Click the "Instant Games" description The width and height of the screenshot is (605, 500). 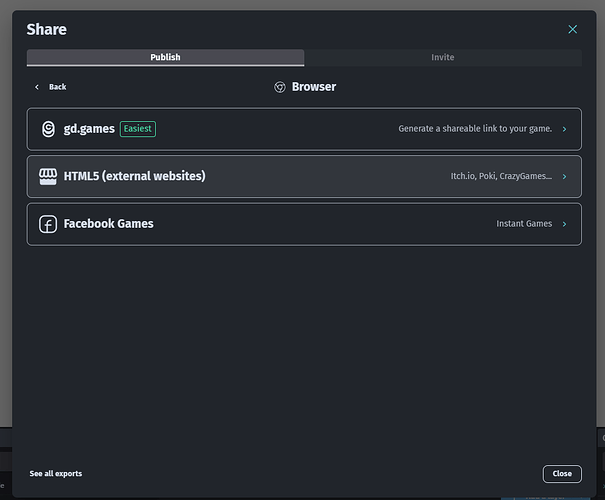tap(524, 224)
